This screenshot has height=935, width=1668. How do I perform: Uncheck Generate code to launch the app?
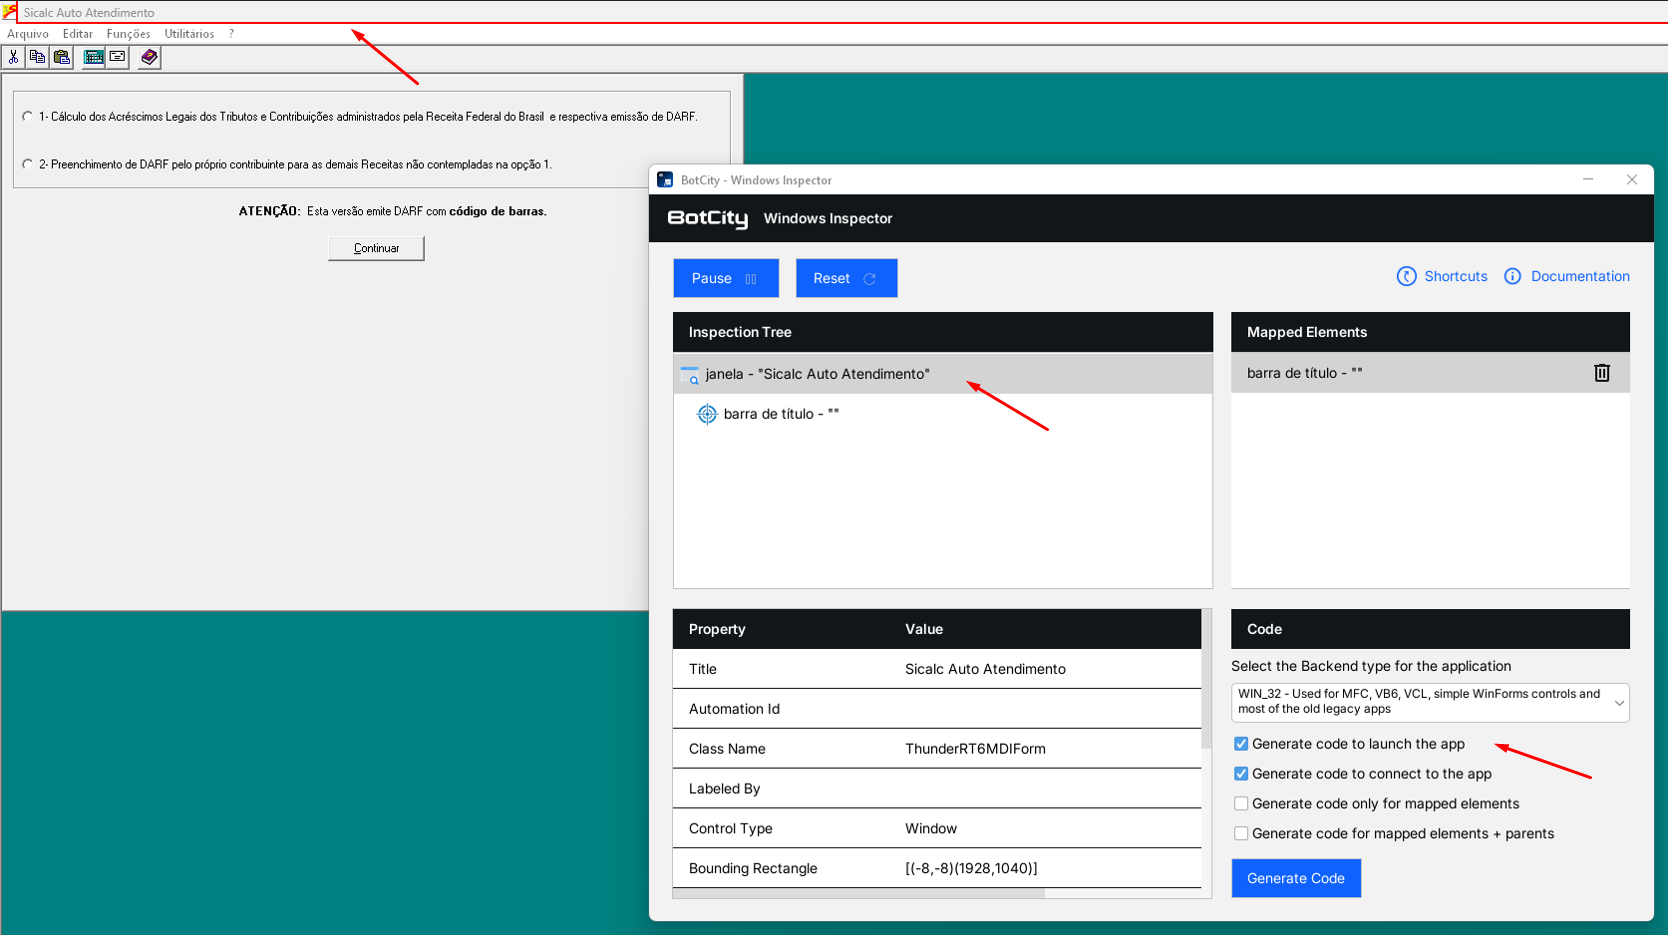coord(1241,744)
